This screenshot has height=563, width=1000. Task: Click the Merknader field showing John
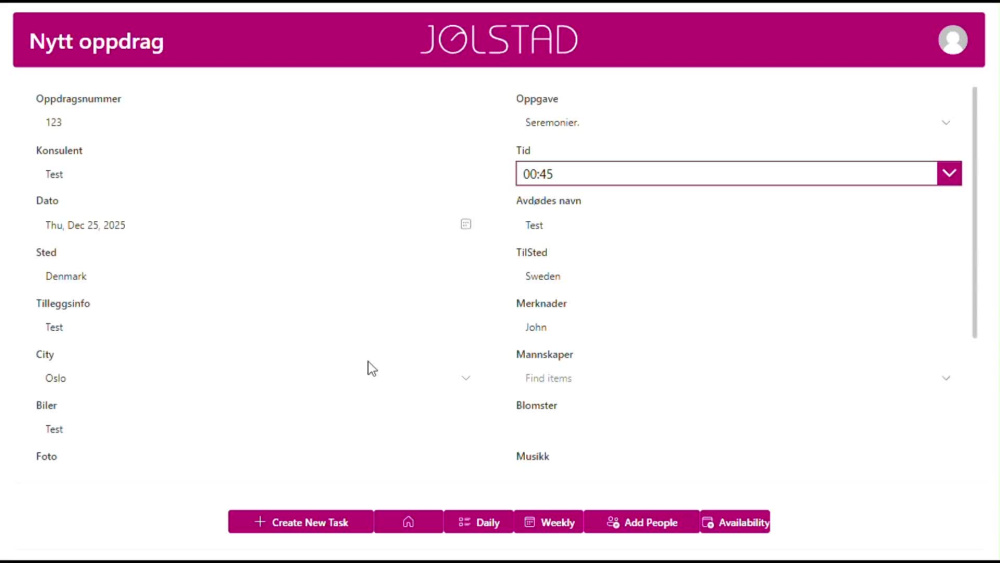(738, 327)
